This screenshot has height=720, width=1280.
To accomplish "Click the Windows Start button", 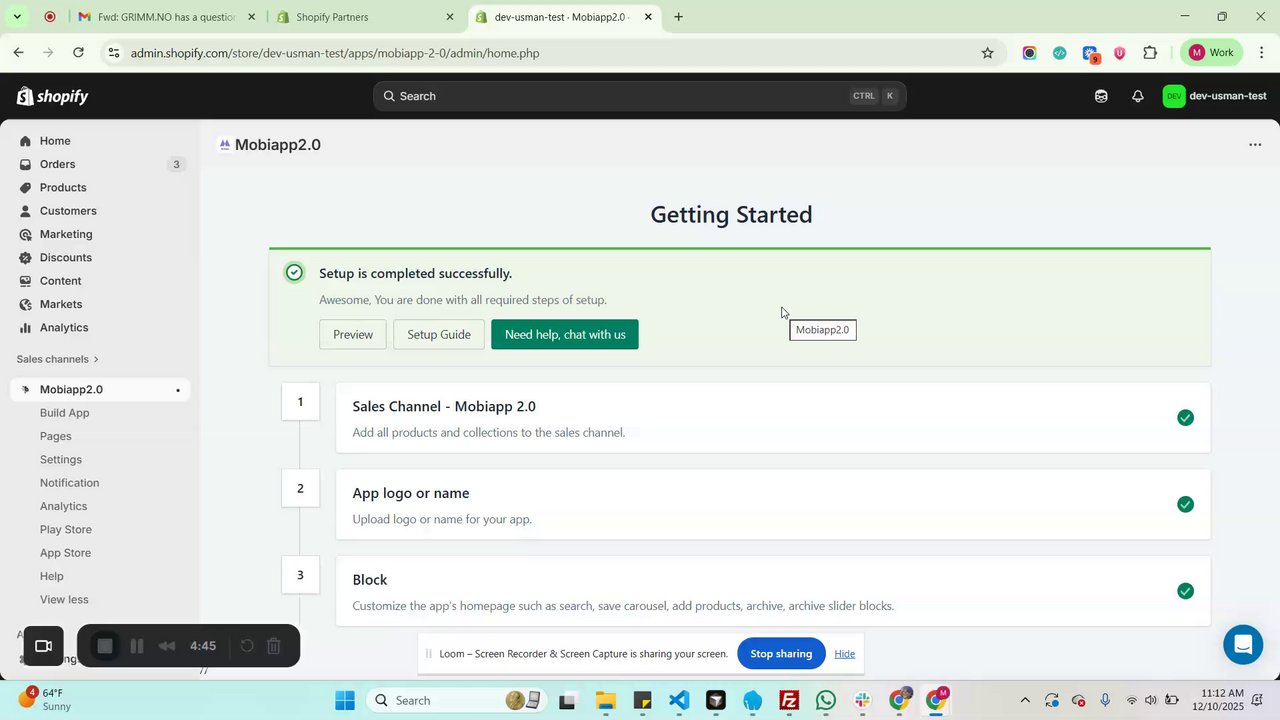I will click(345, 701).
